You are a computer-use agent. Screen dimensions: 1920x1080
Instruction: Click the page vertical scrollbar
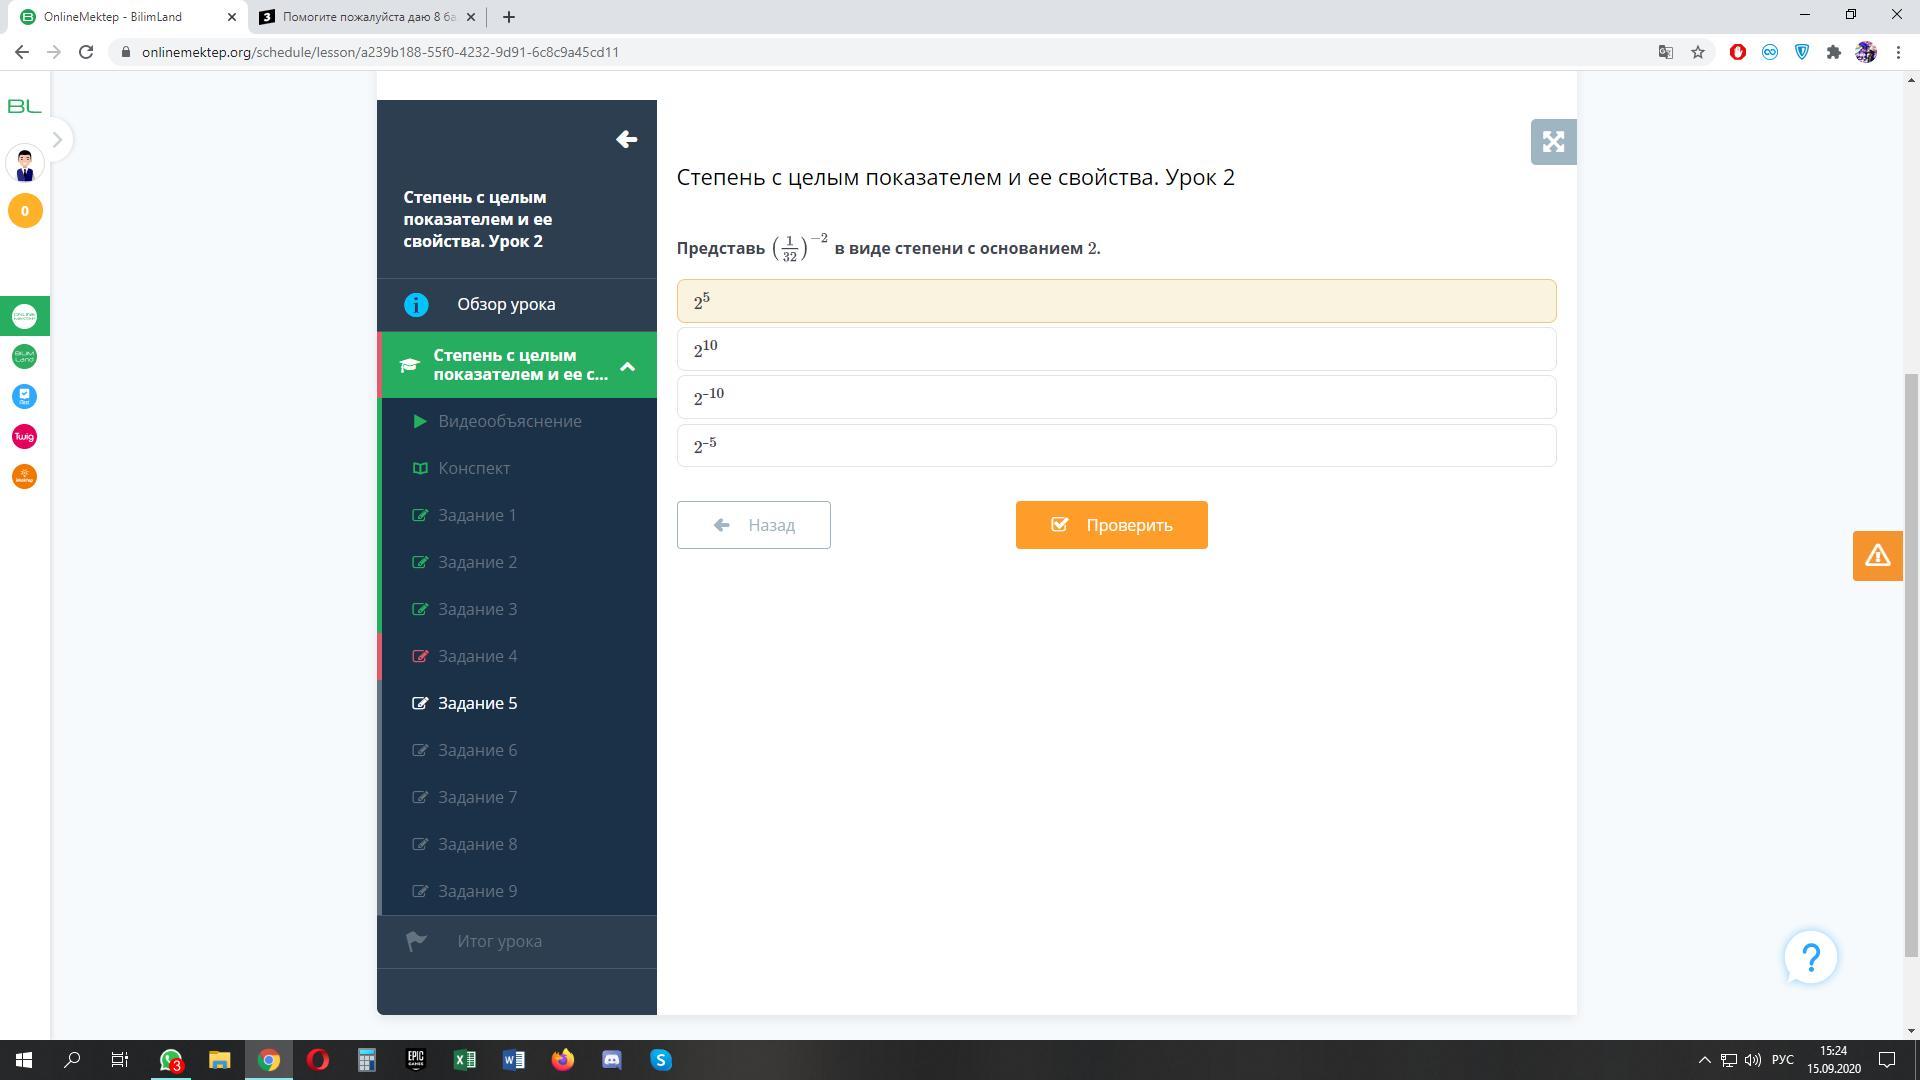click(1911, 660)
